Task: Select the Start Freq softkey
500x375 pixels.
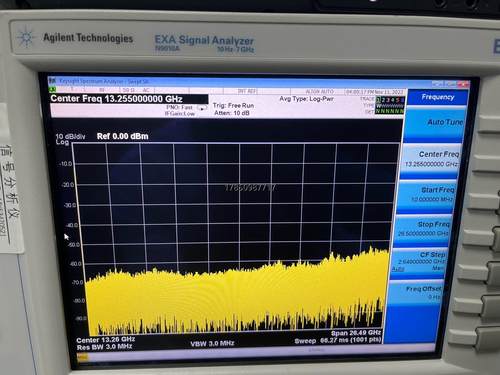Action: (427, 197)
